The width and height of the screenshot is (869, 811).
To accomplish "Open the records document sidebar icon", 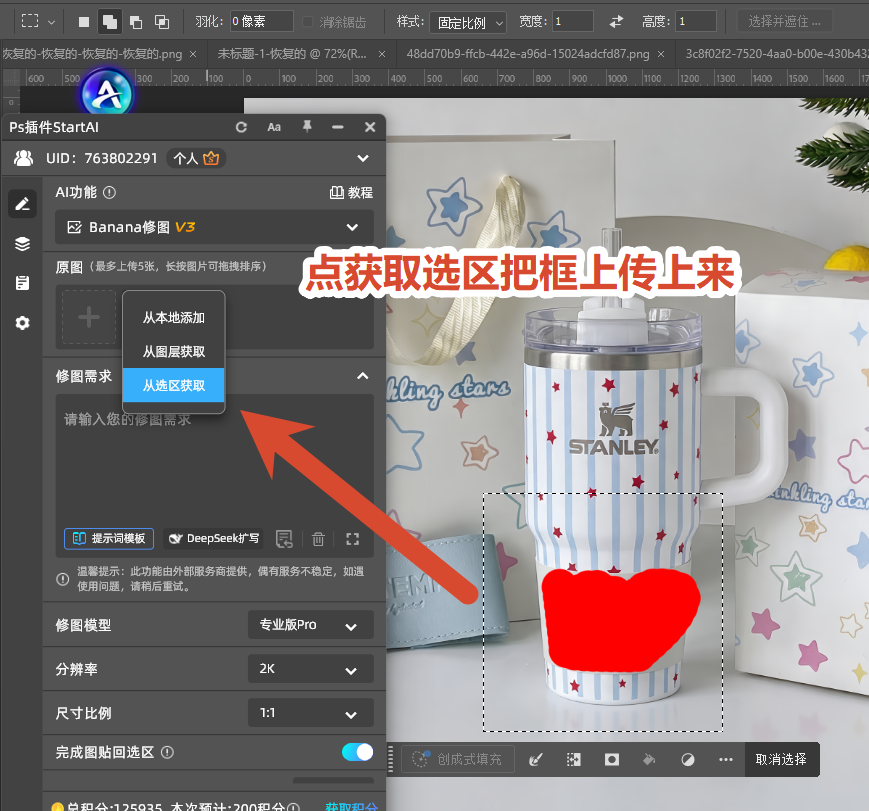I will point(22,283).
